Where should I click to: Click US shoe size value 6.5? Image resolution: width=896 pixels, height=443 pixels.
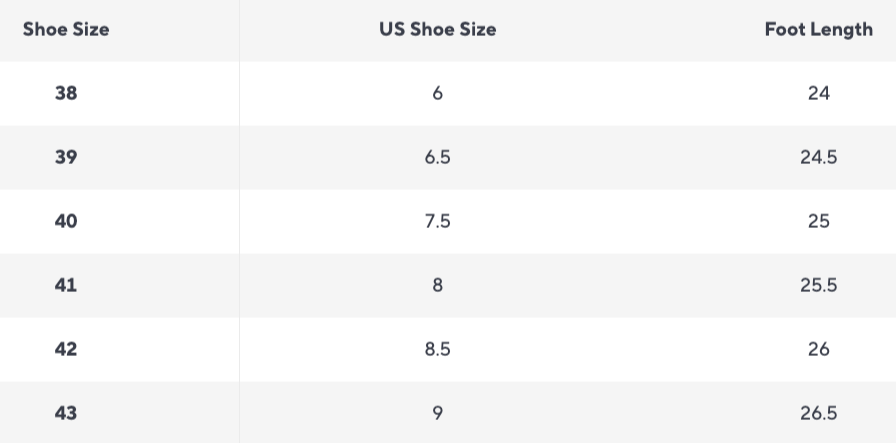coord(438,157)
